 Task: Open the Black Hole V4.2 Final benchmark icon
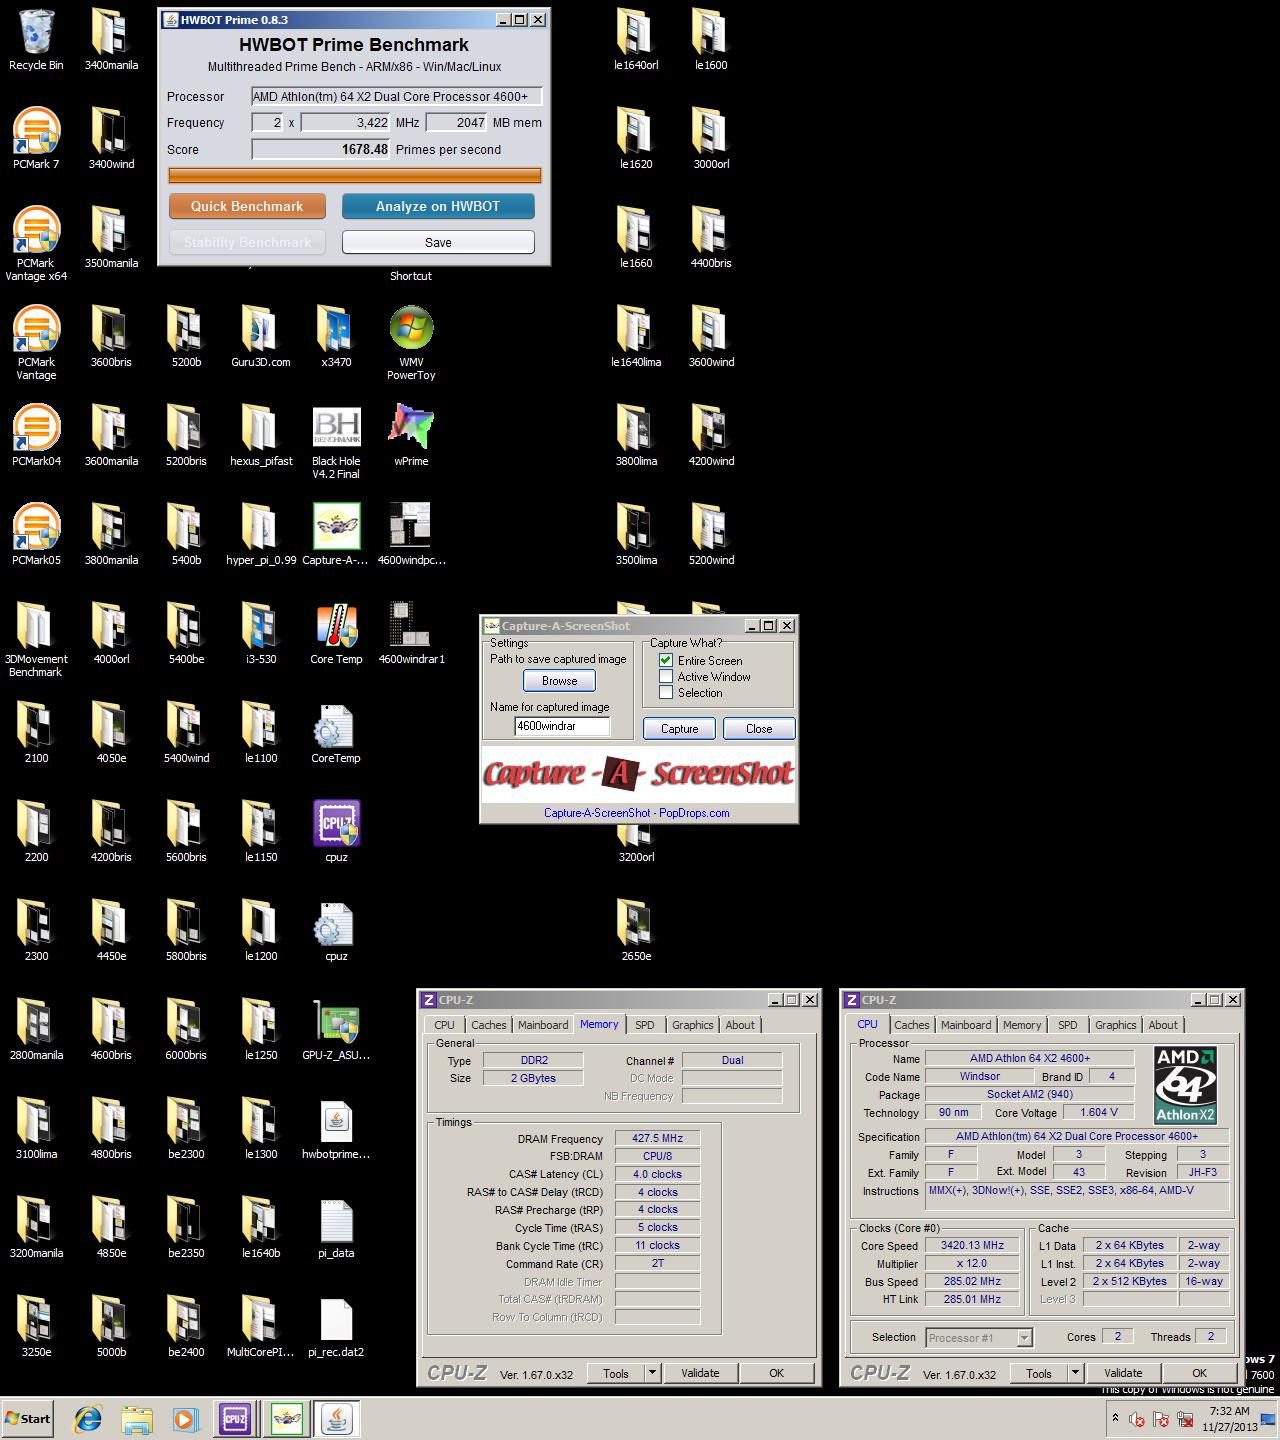pyautogui.click(x=336, y=429)
